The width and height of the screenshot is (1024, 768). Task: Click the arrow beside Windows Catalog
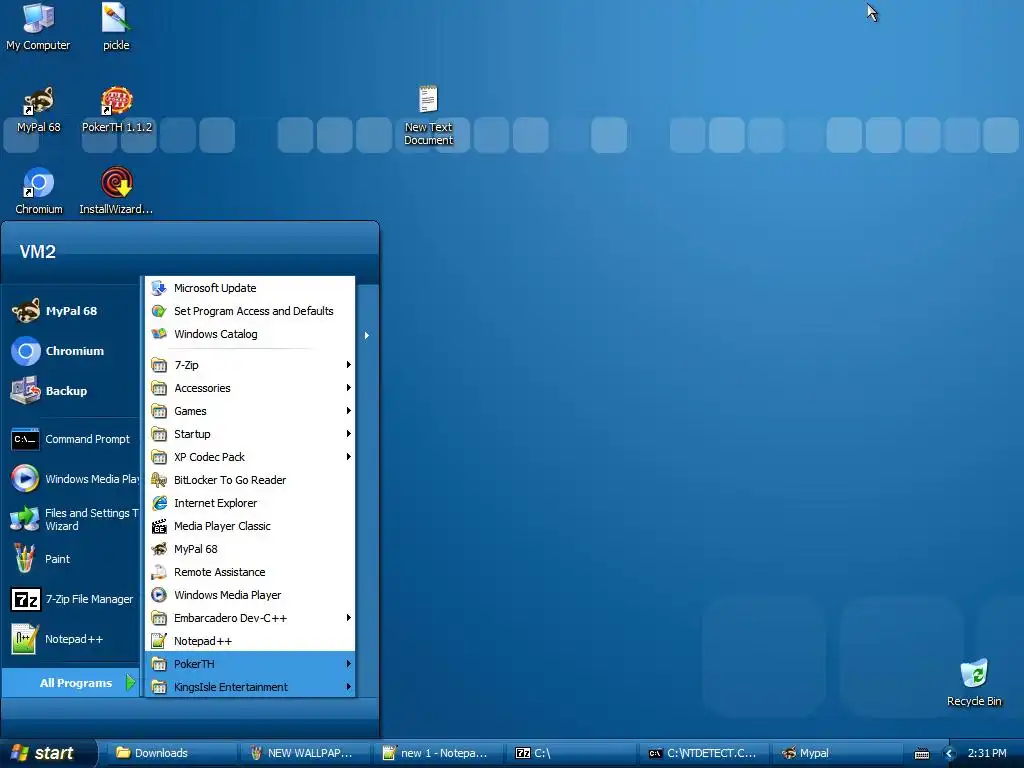(366, 335)
